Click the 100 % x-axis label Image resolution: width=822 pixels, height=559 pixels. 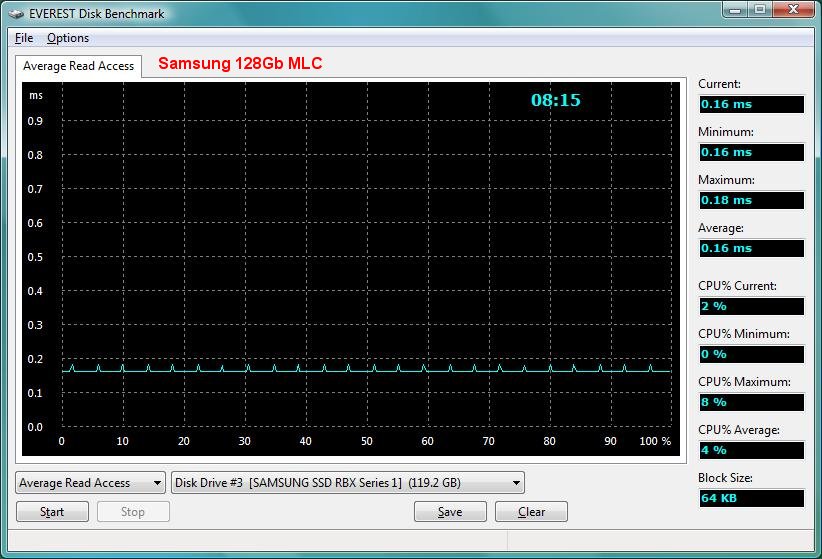tap(655, 441)
